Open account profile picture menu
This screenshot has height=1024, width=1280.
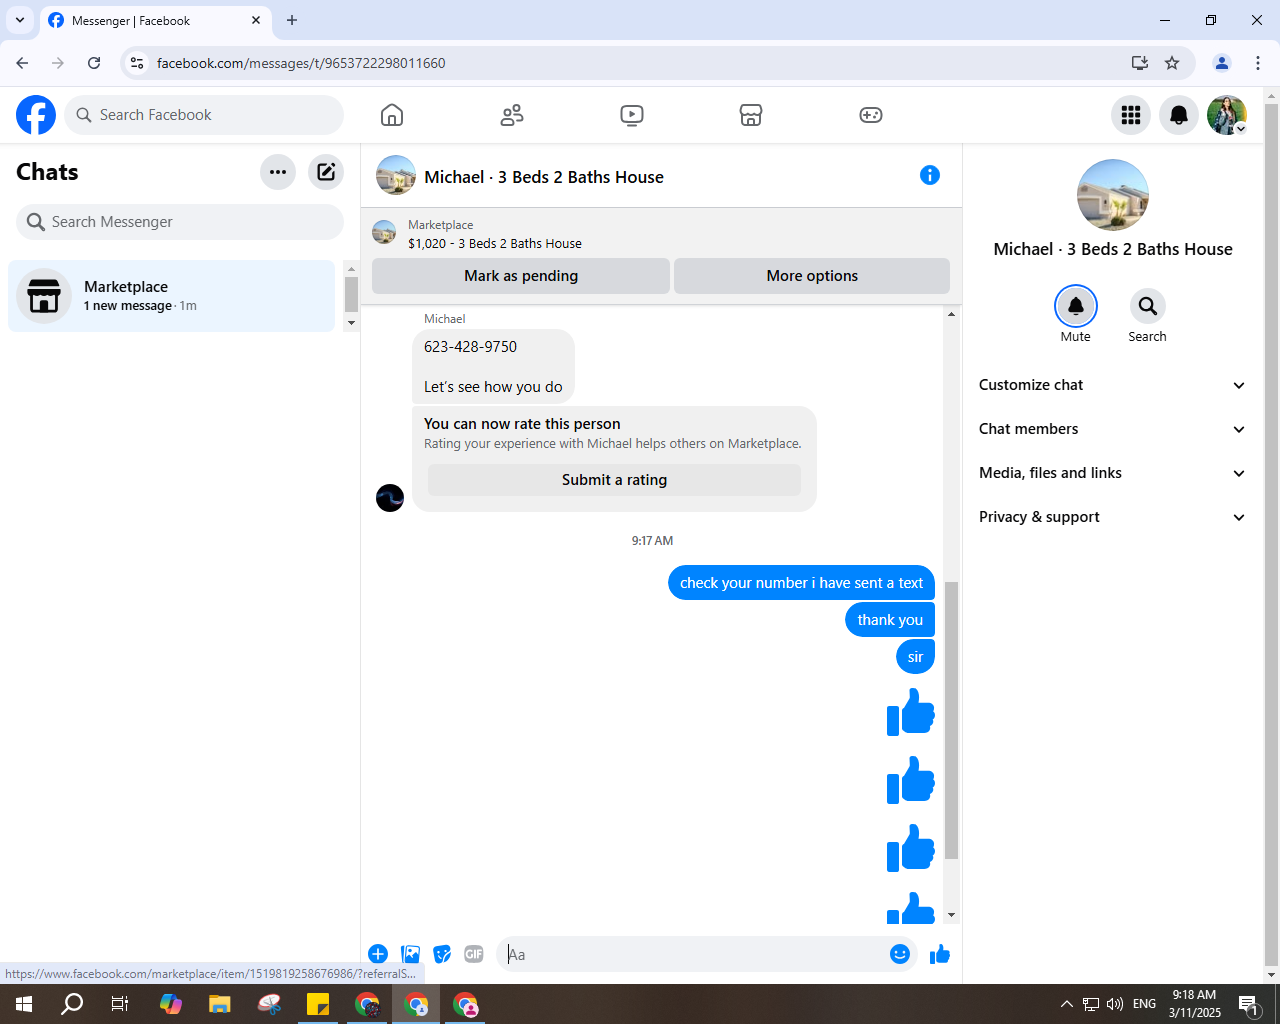1227,115
